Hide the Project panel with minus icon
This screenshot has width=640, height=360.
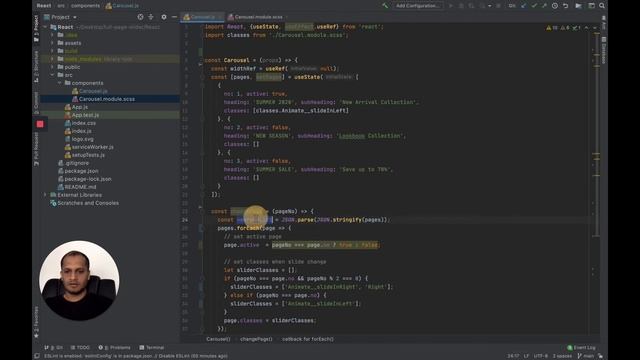tap(174, 17)
